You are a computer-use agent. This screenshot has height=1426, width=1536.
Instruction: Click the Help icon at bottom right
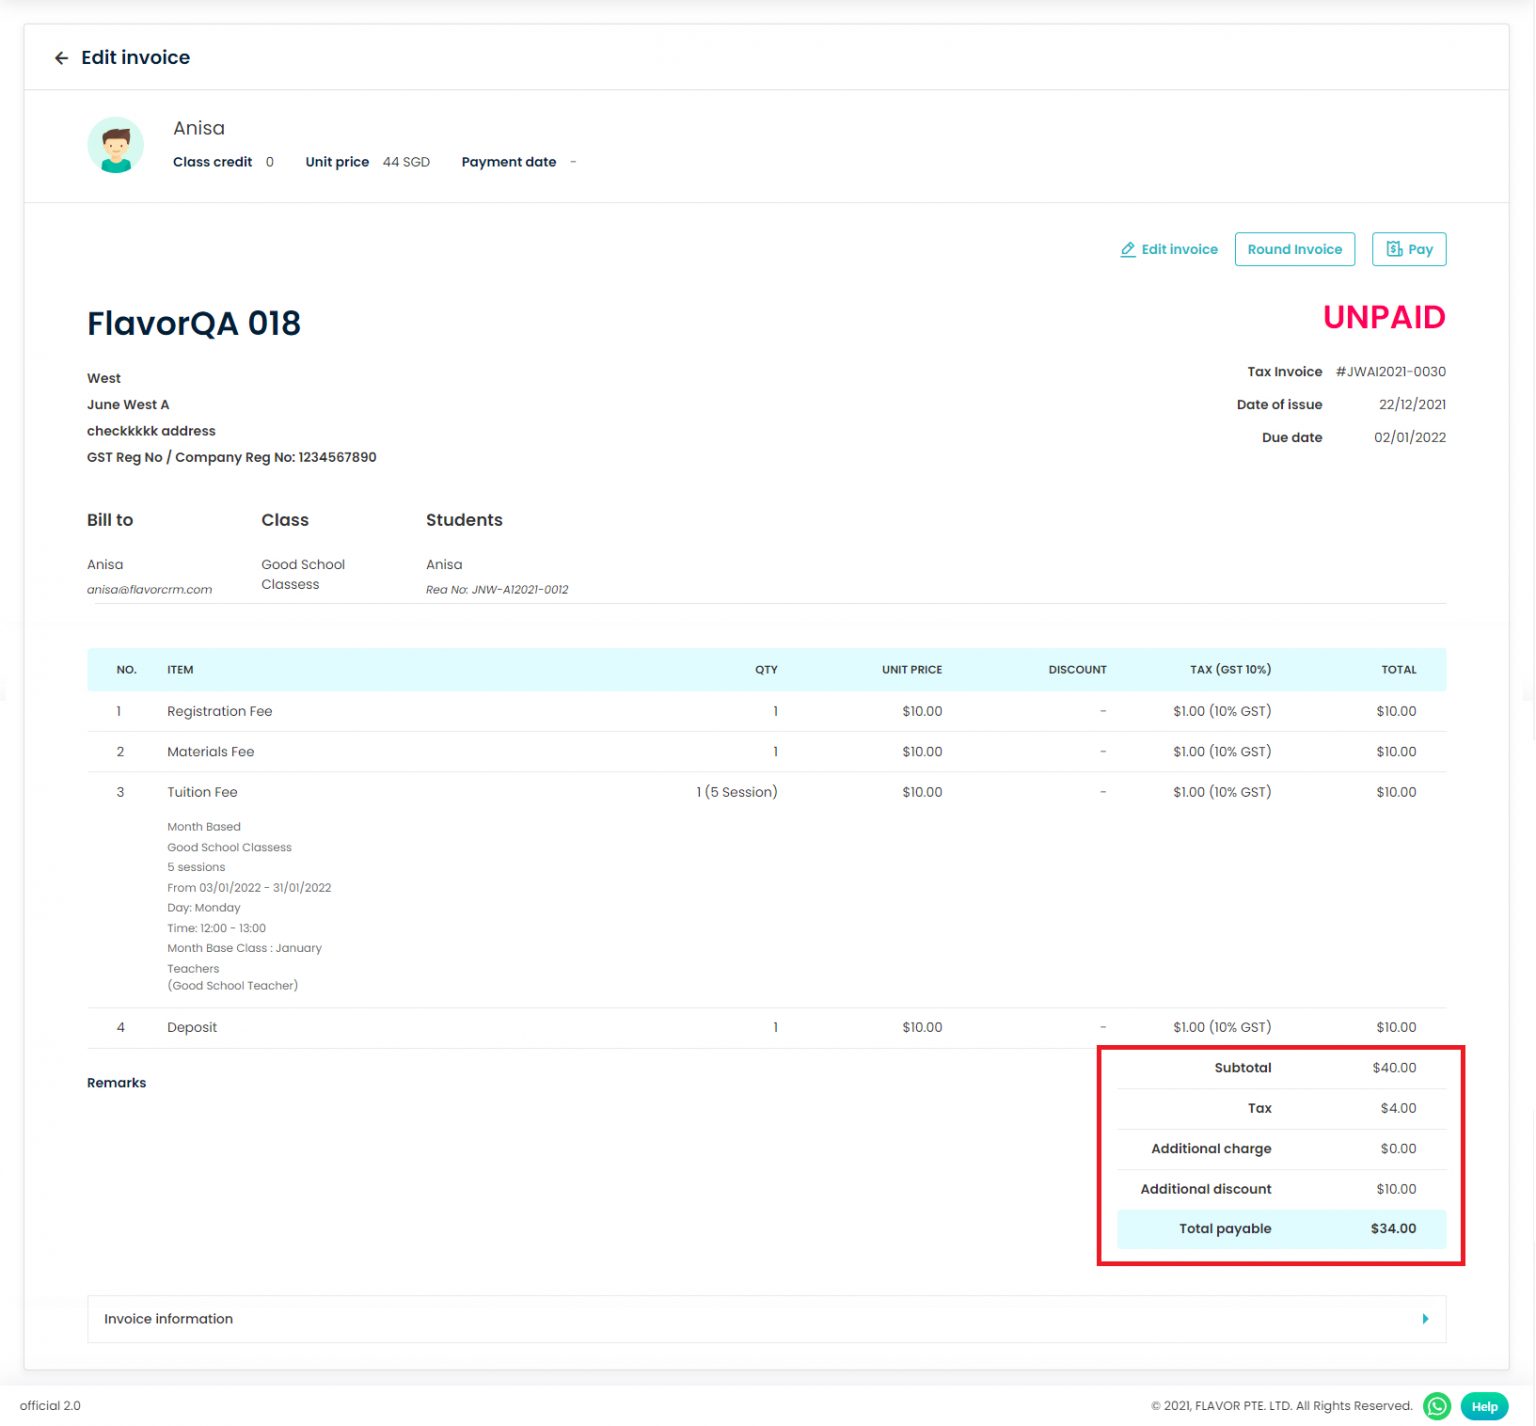tap(1484, 1405)
